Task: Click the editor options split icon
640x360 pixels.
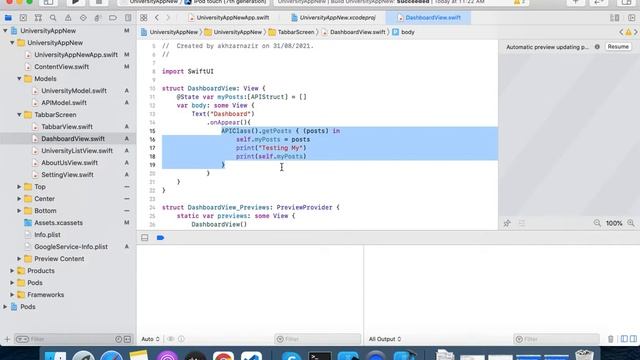Action: point(614,18)
